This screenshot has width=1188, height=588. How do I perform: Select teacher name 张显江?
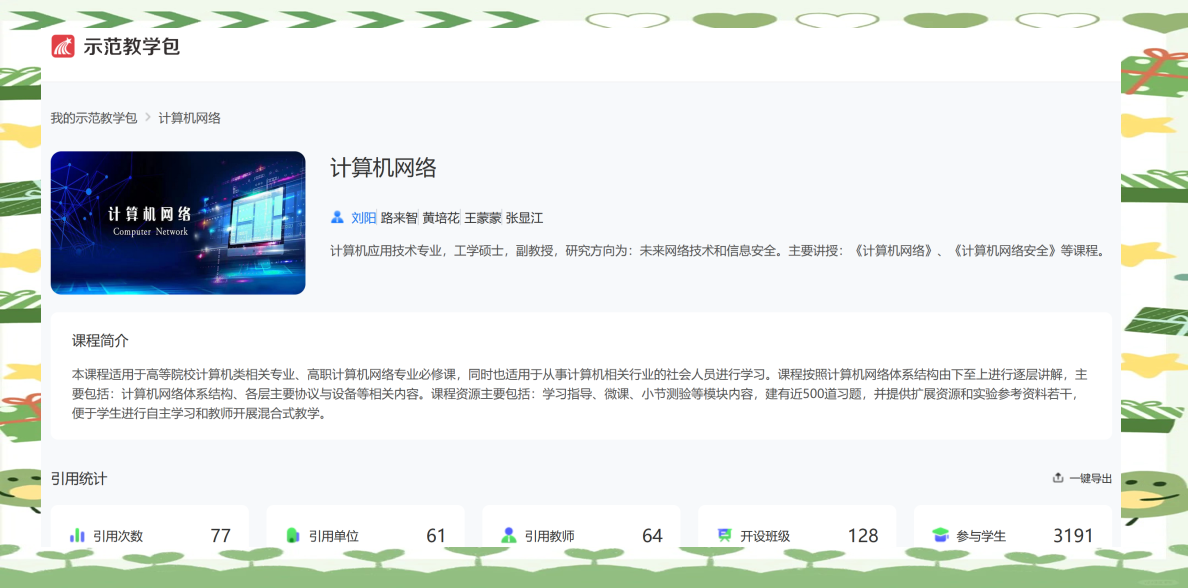point(524,218)
